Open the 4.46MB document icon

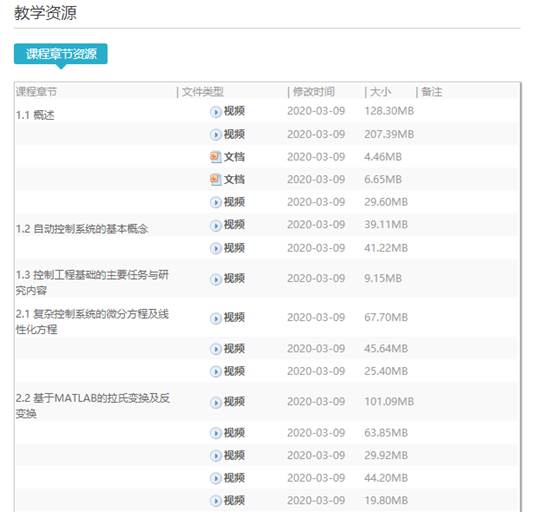pos(215,157)
